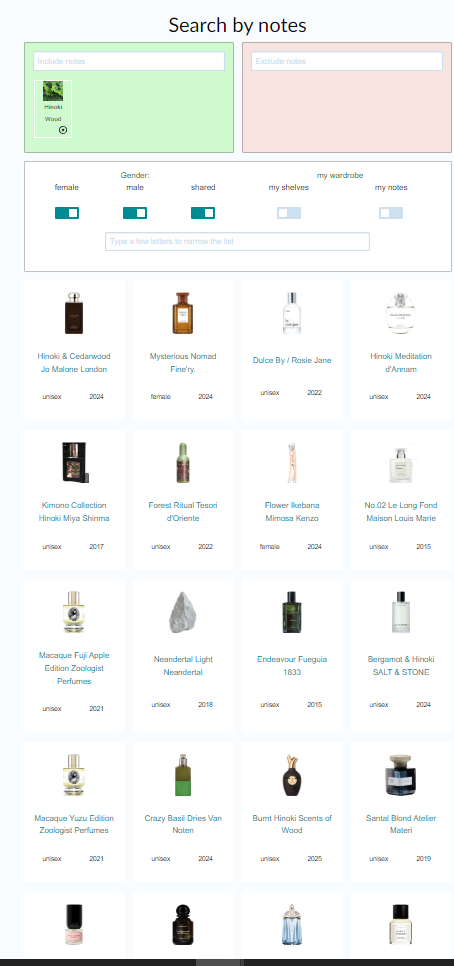
Task: Turn off the shared gender switch
Action: click(203, 213)
